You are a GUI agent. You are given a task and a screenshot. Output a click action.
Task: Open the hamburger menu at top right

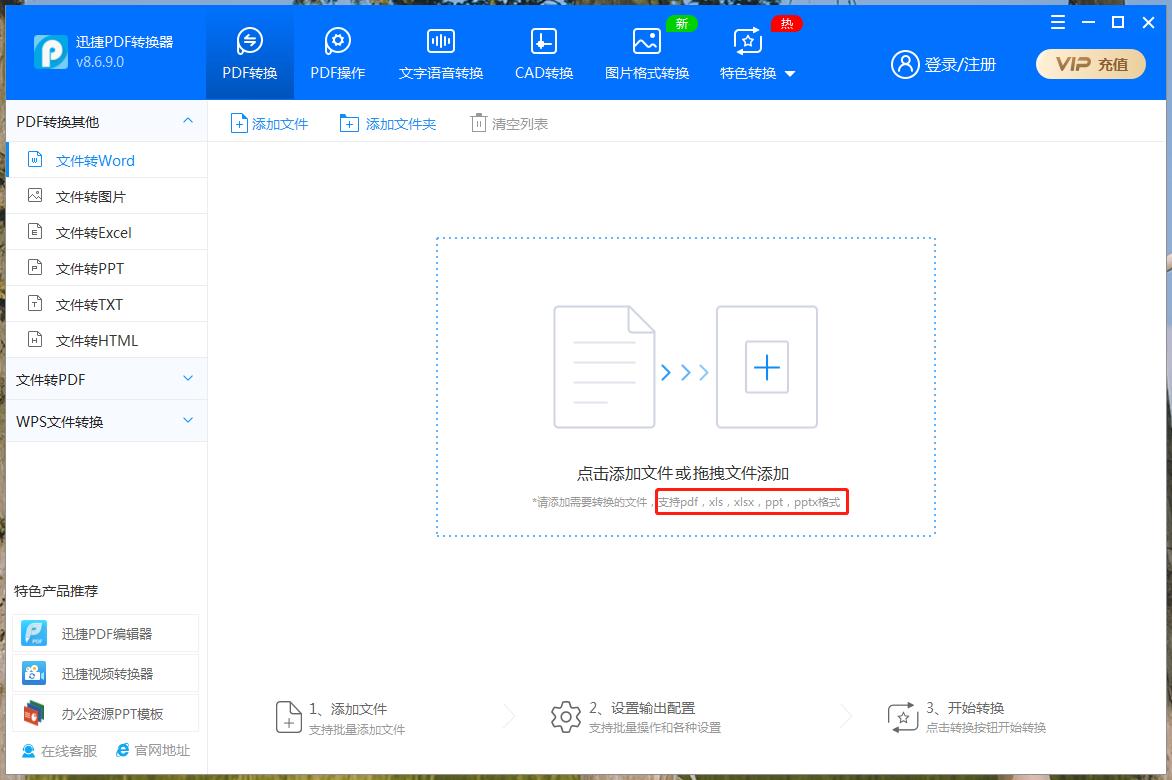coord(1058,22)
